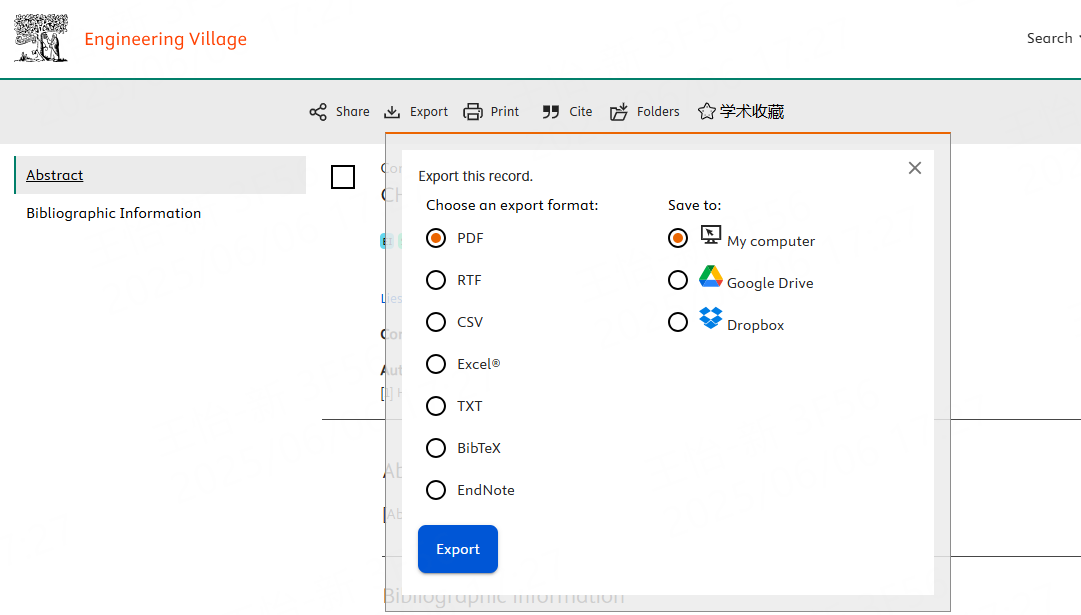
Task: Click the Dropbox logo icon
Action: tap(711, 318)
